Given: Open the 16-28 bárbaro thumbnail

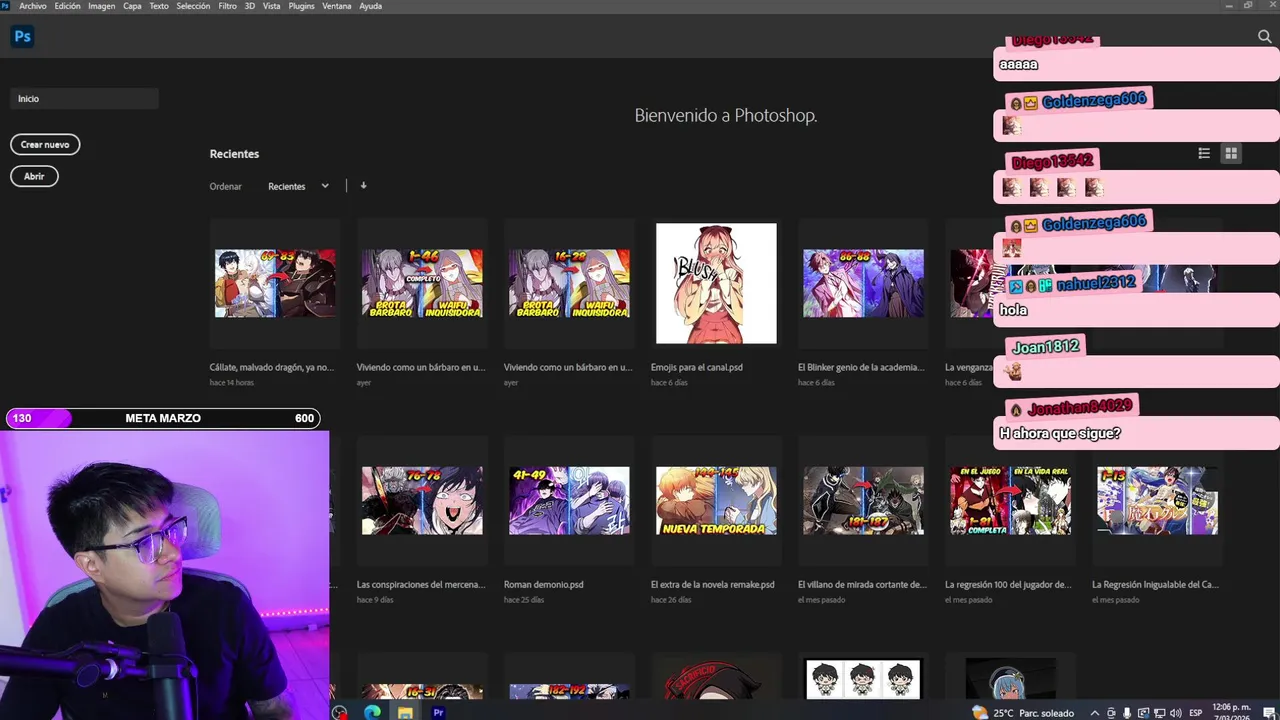Looking at the screenshot, I should pos(569,284).
